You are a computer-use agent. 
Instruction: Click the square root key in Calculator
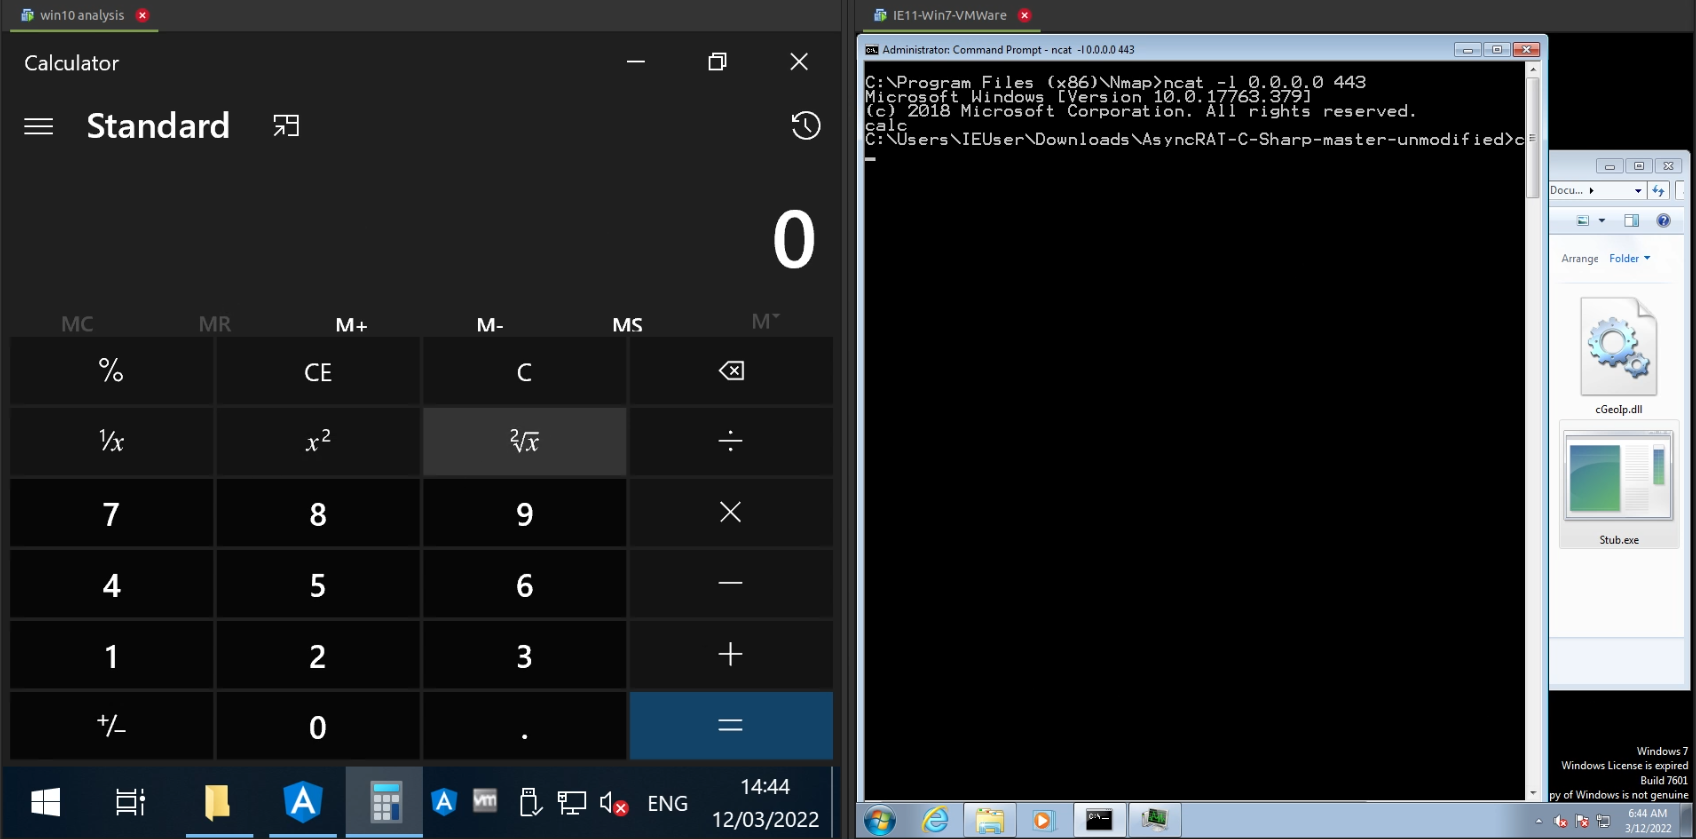[524, 441]
